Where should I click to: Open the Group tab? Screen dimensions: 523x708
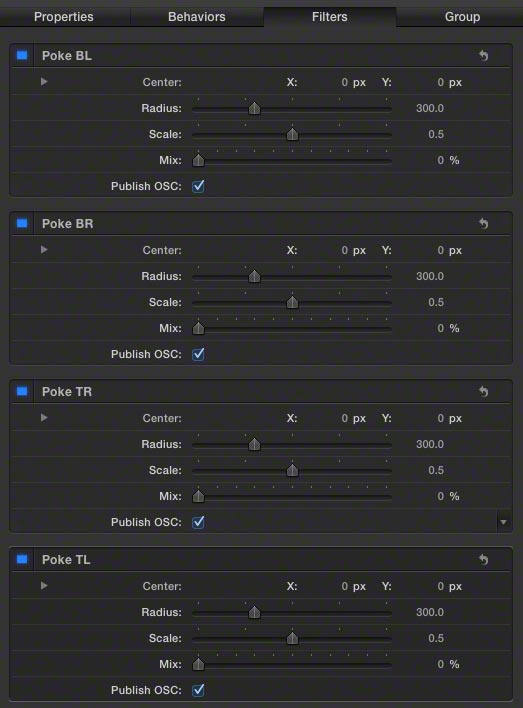click(462, 17)
